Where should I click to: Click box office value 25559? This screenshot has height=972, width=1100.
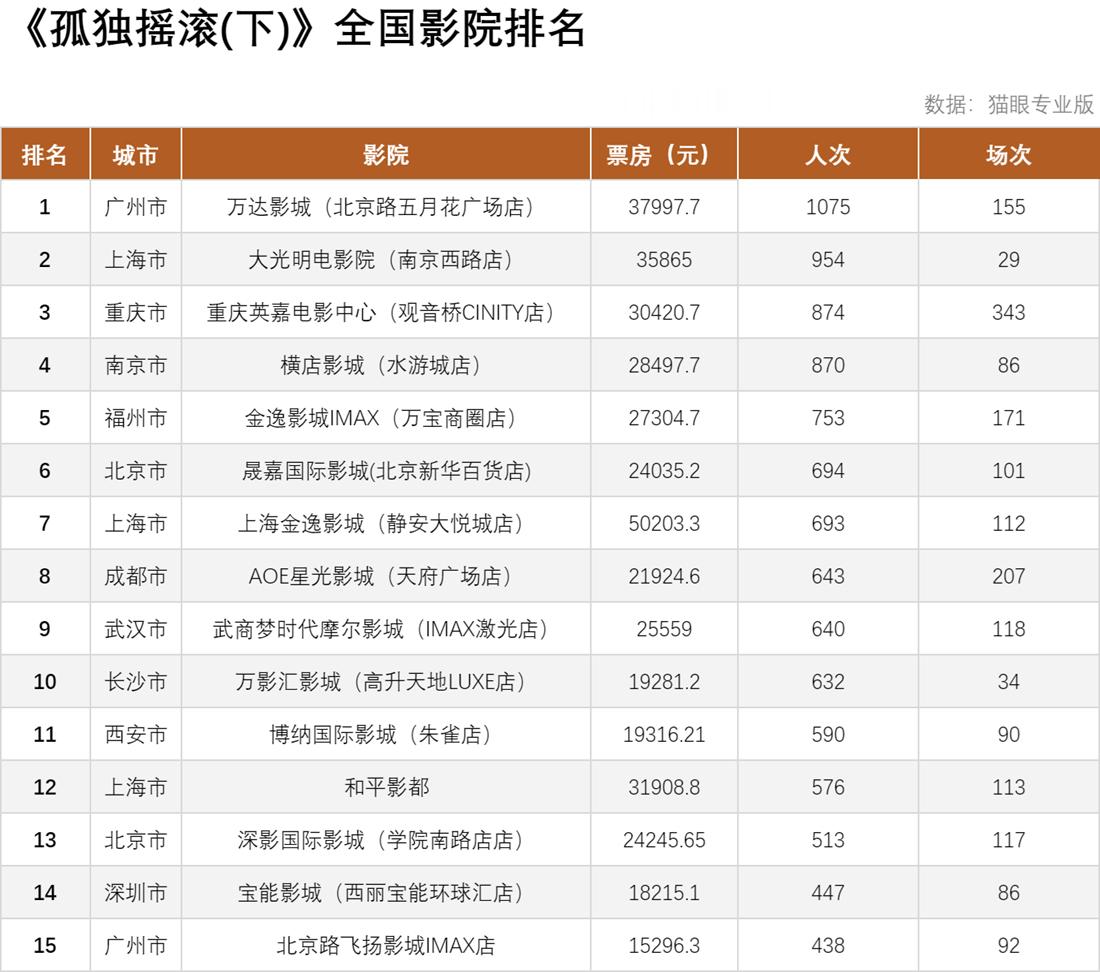664,628
